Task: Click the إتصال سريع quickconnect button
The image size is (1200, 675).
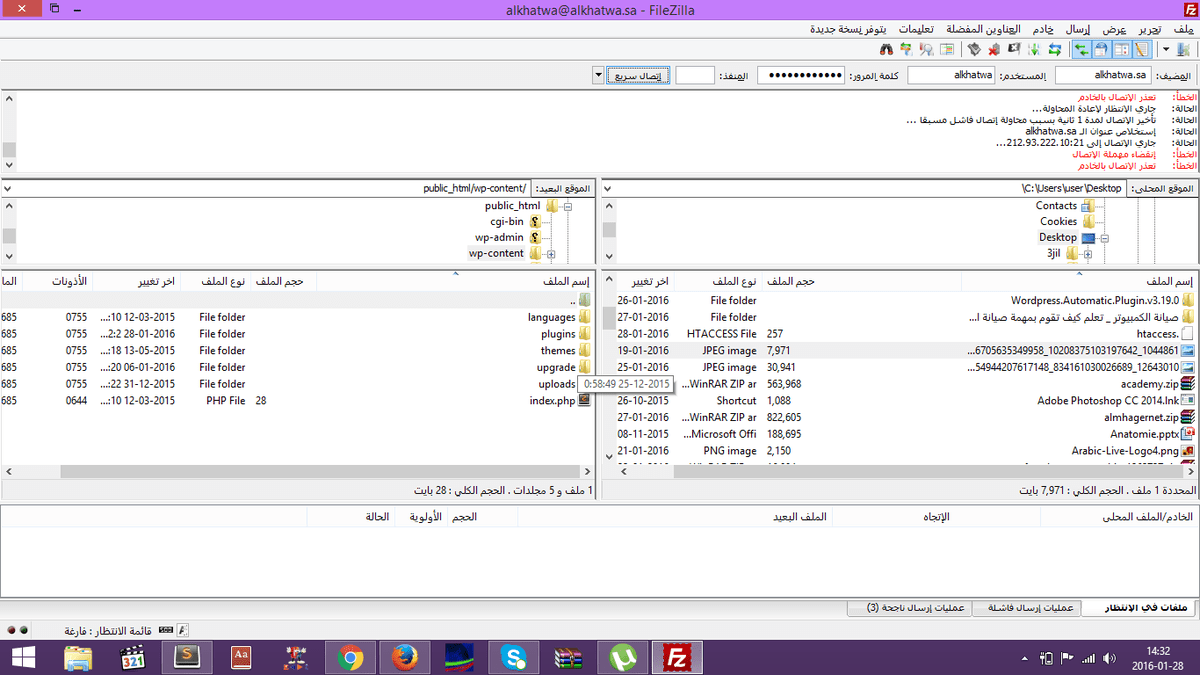Action: [x=639, y=75]
